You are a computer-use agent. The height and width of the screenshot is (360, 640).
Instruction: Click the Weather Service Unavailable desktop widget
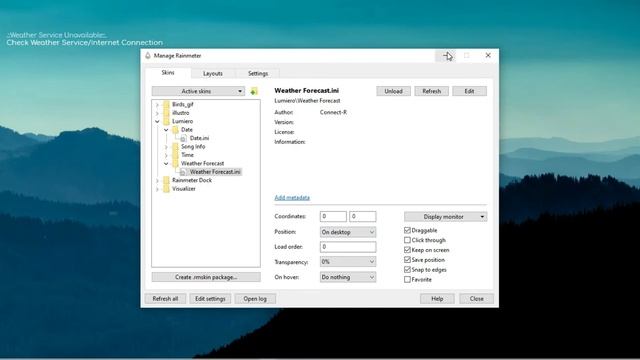(84, 39)
